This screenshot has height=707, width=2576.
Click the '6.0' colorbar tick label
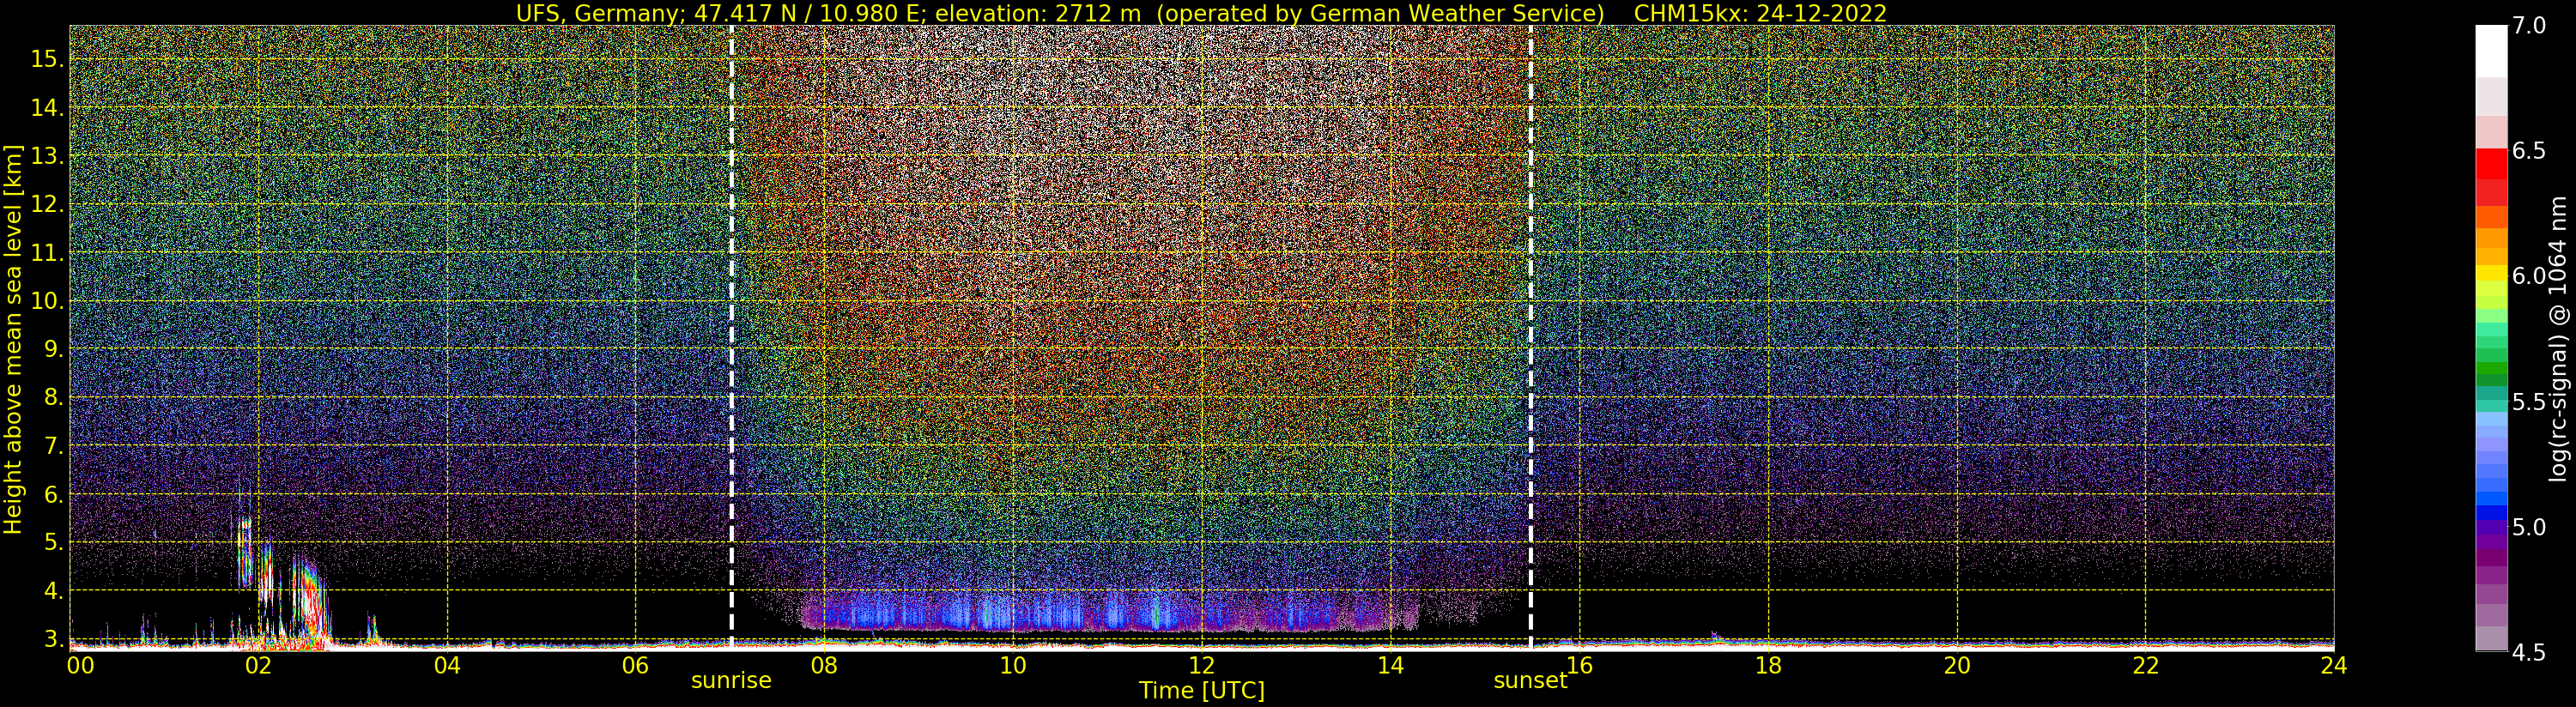pyautogui.click(x=2530, y=276)
